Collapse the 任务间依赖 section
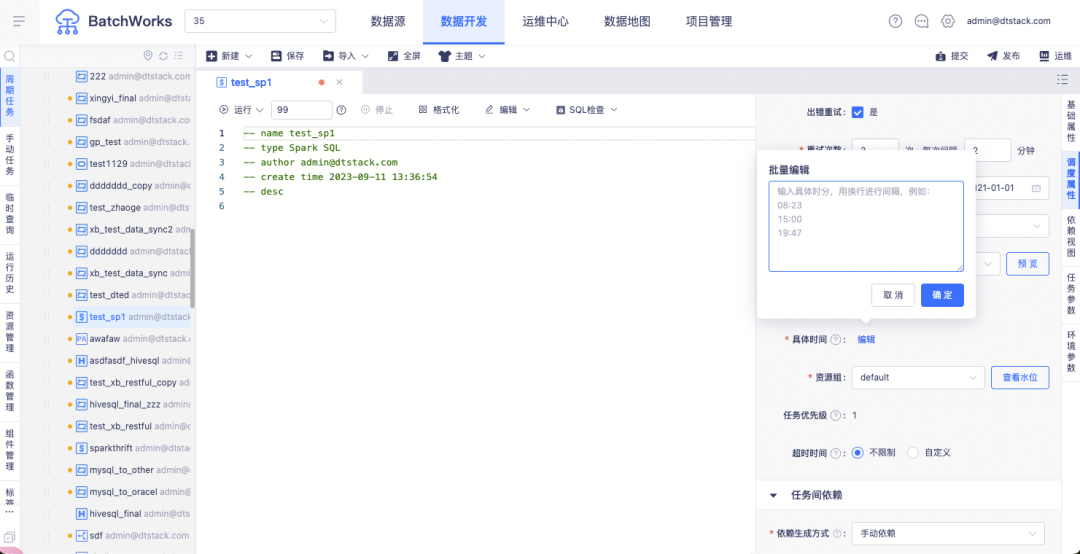Image resolution: width=1080 pixels, height=554 pixels. [x=773, y=495]
